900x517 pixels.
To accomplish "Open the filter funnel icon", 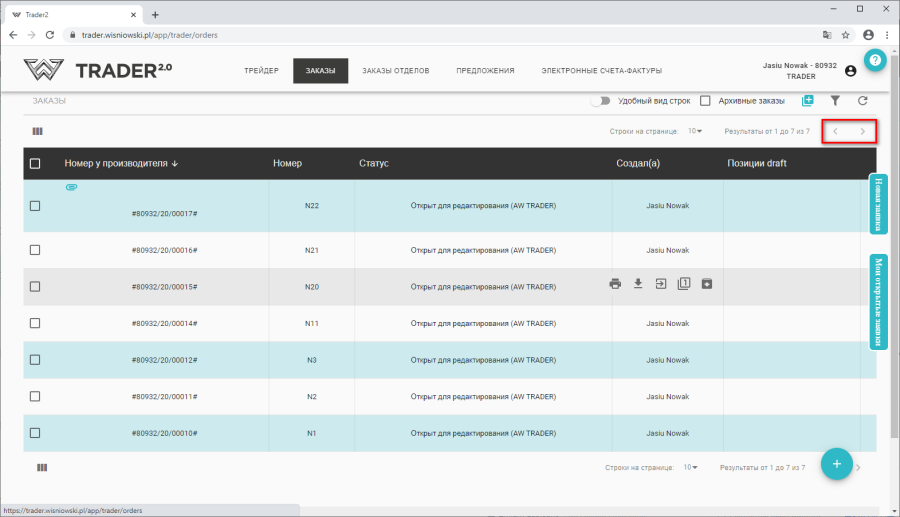I will (835, 101).
